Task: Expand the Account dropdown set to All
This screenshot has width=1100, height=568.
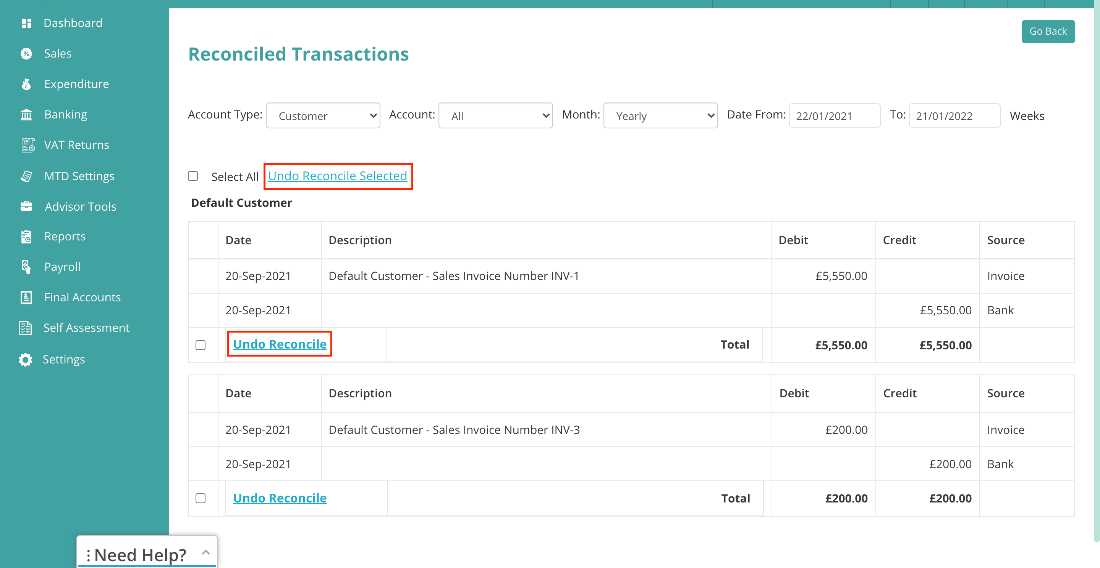Action: pos(496,116)
